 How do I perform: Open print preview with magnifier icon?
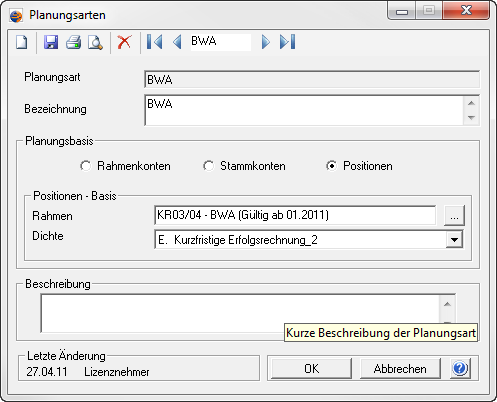(x=95, y=42)
